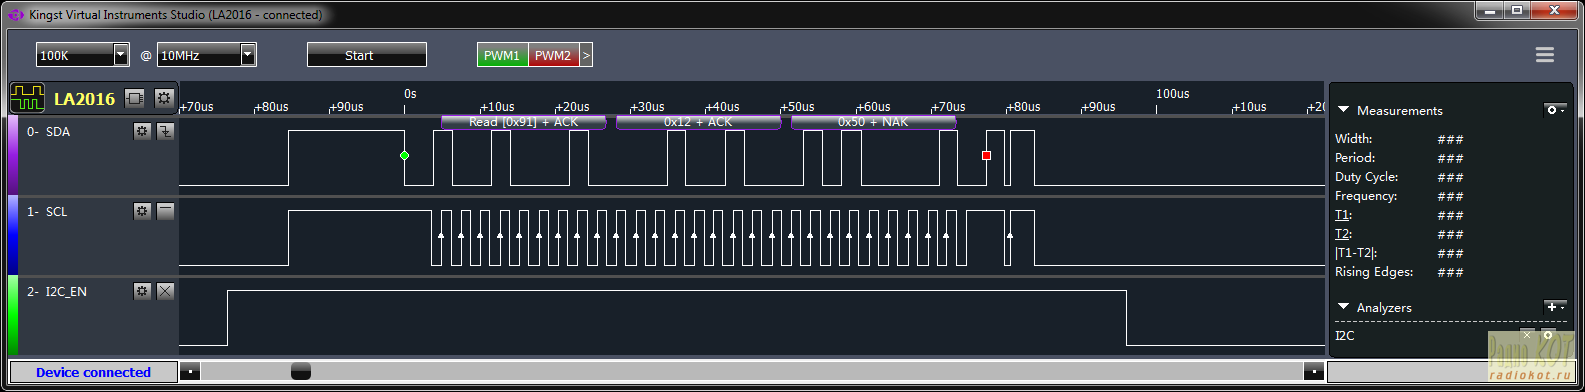Toggle SCL trigger condition button
1585x392 pixels.
pos(165,211)
